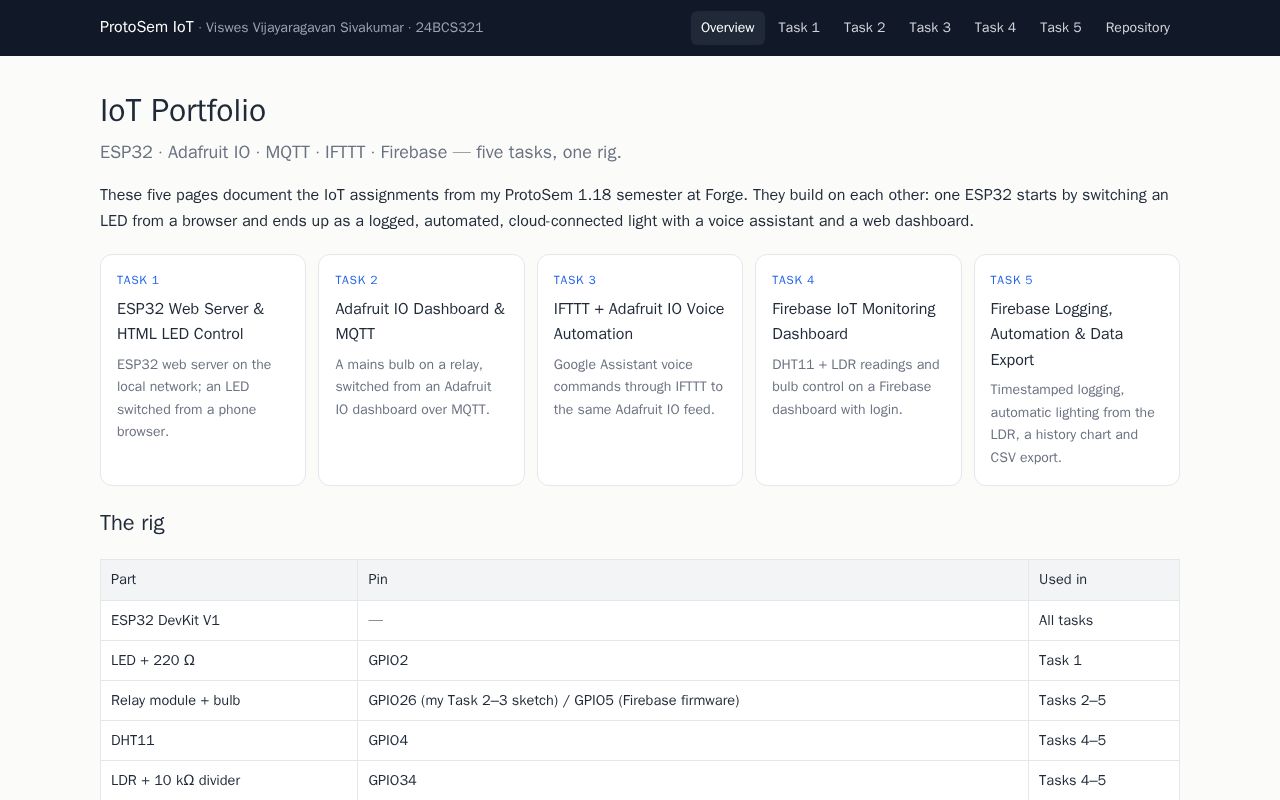Image resolution: width=1280 pixels, height=800 pixels.
Task: Switch to Task 2 nav item
Action: pyautogui.click(x=864, y=28)
